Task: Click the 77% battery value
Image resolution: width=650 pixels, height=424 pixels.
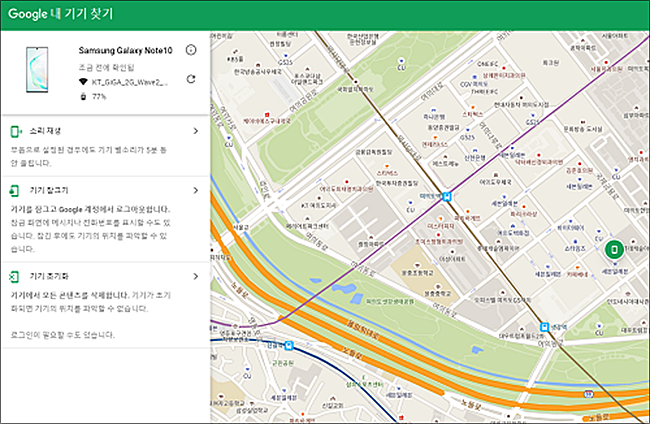Action: (x=99, y=97)
